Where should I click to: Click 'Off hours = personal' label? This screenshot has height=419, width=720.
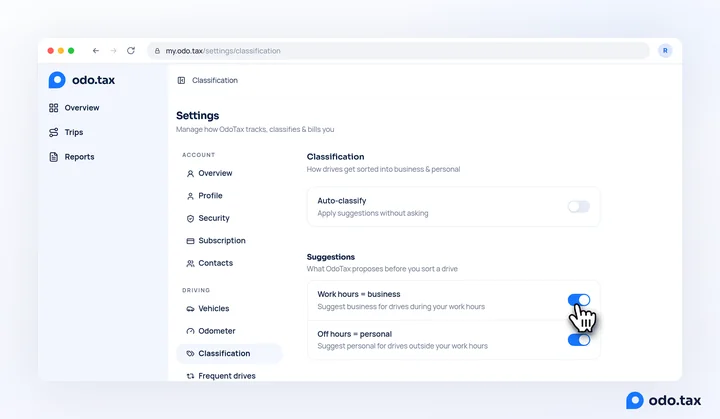click(354, 334)
